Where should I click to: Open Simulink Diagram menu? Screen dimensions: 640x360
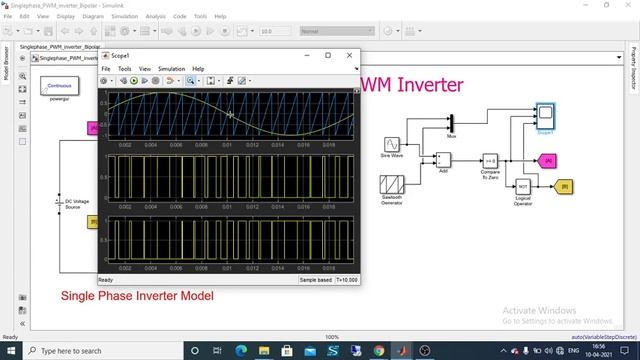(x=93, y=16)
